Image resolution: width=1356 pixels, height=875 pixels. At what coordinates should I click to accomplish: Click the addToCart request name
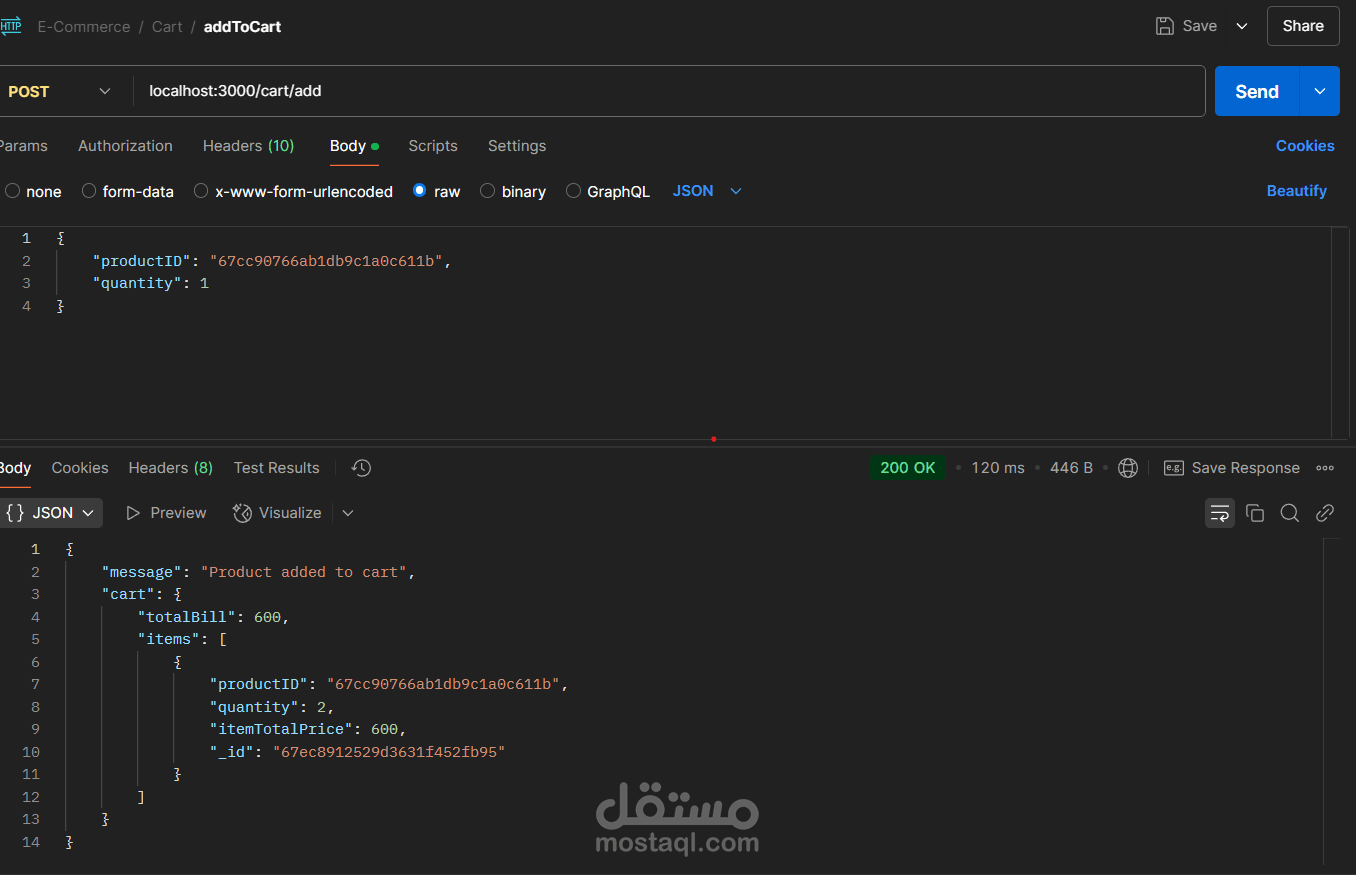coord(243,27)
